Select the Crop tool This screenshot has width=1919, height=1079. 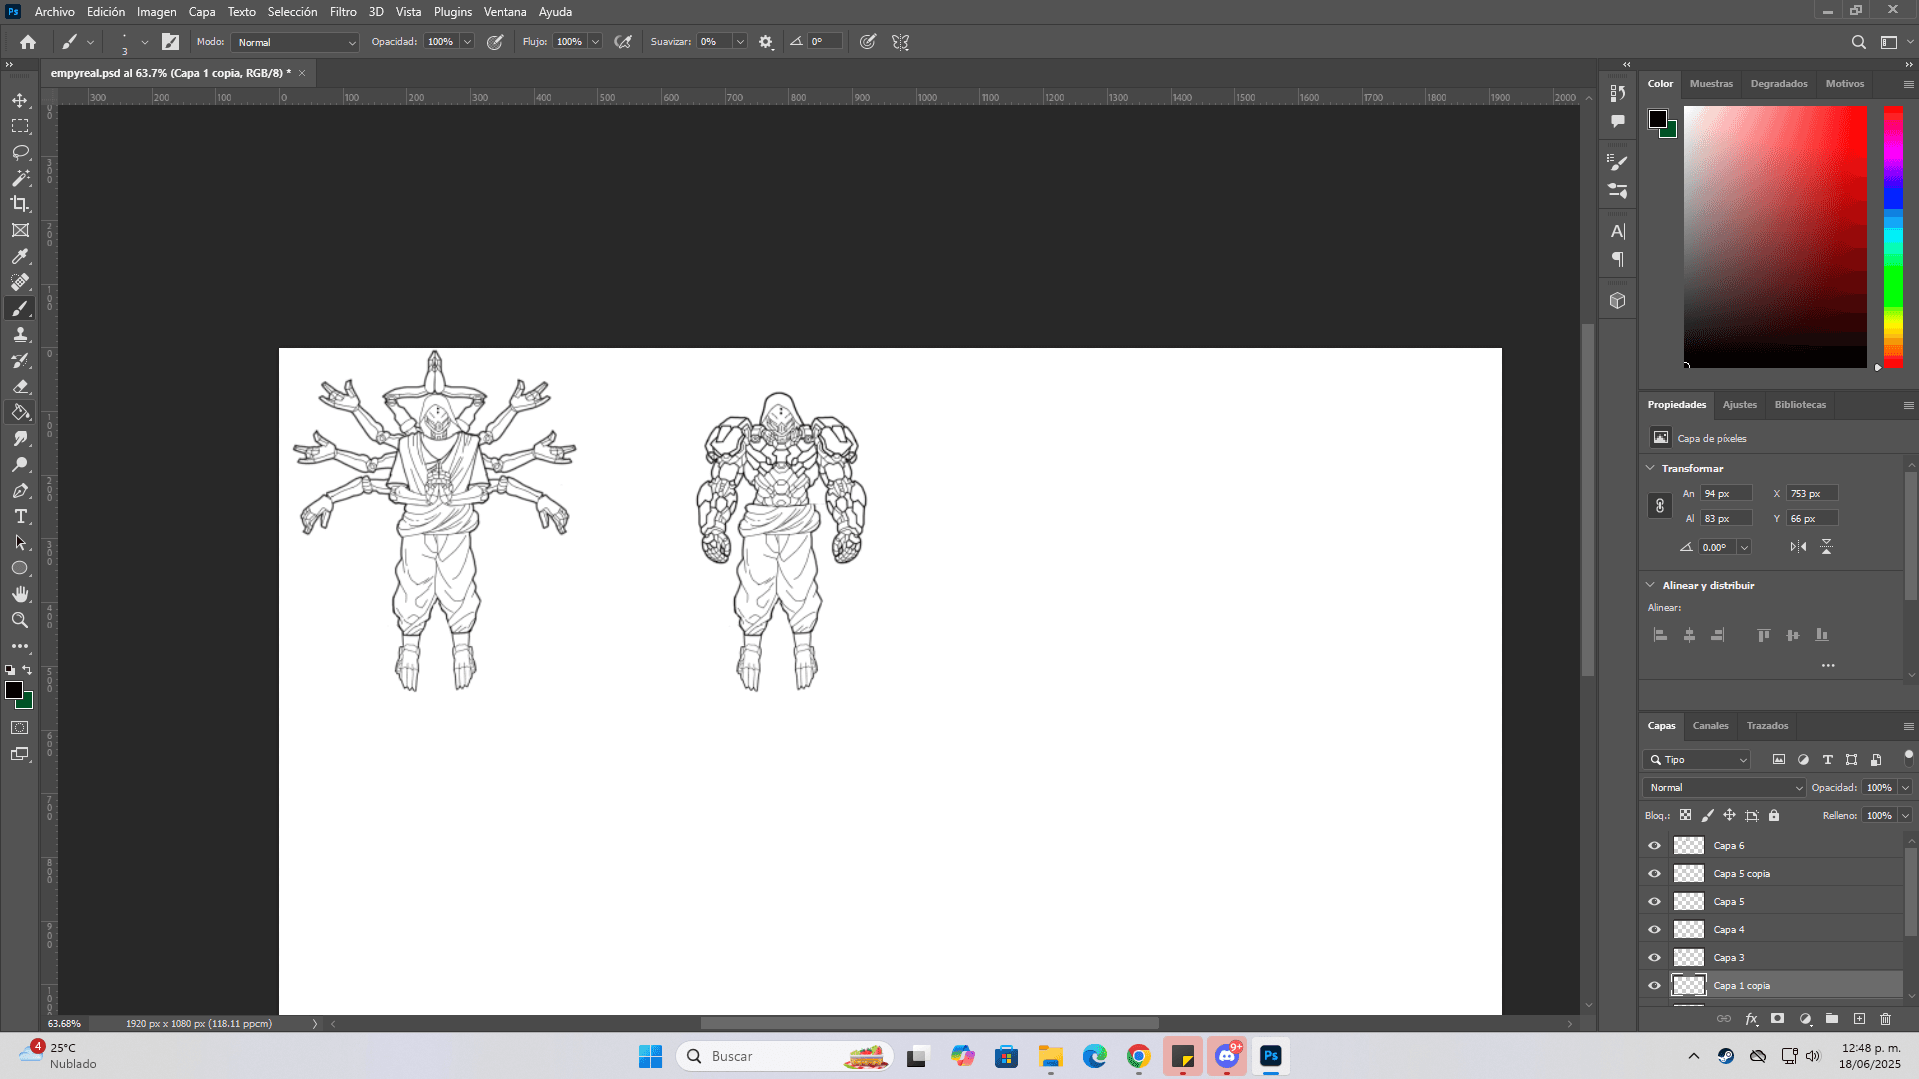coord(20,204)
